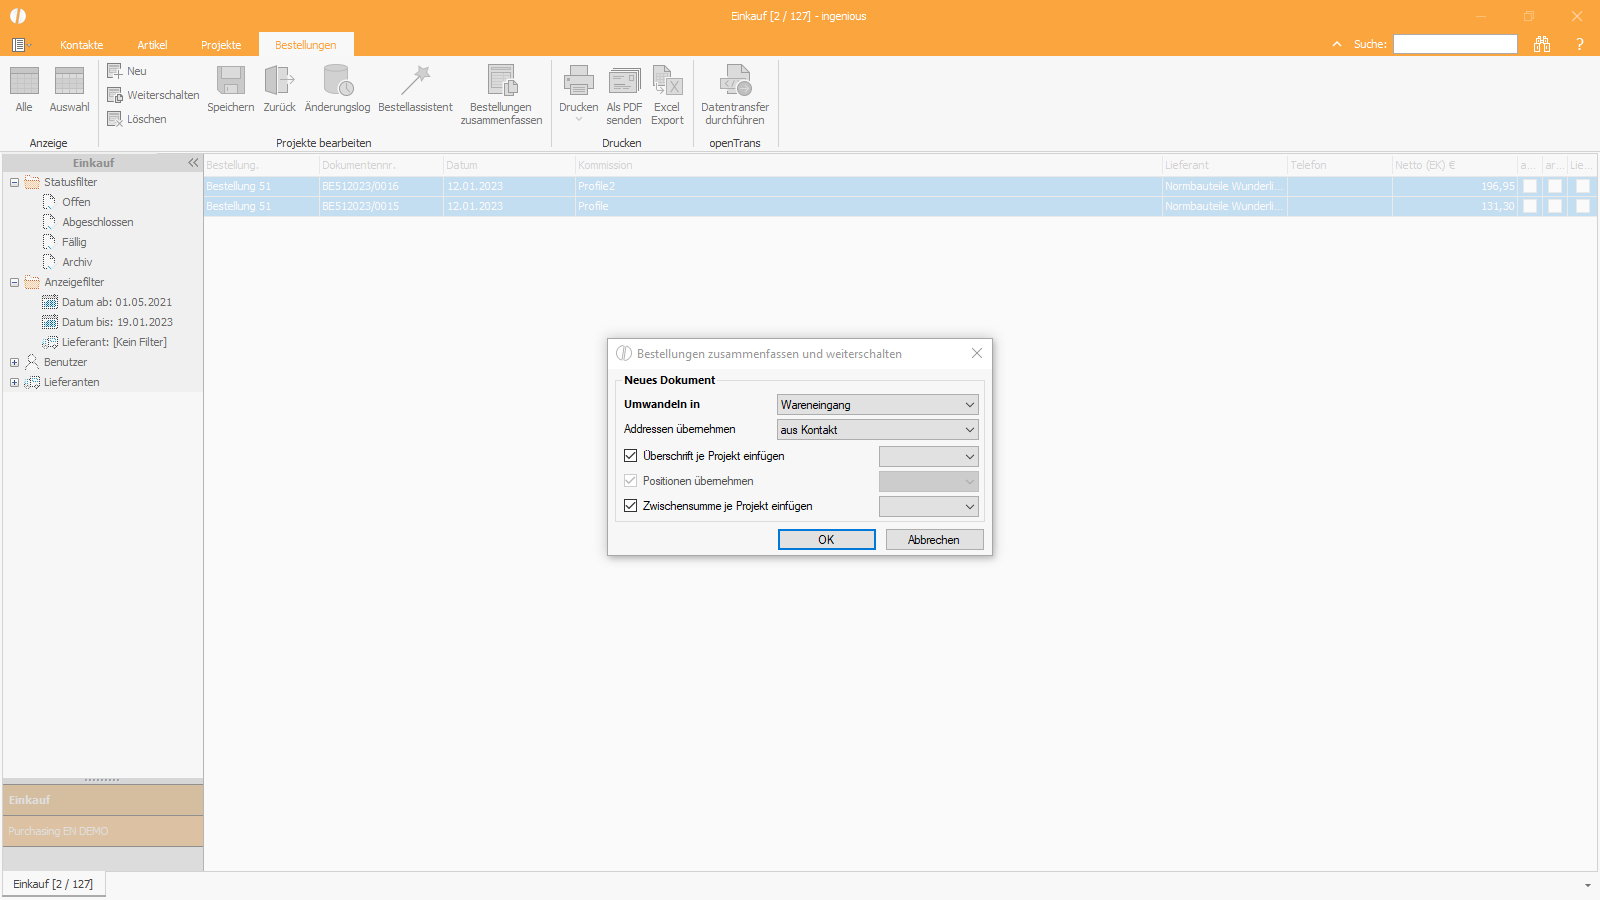Switch to the Artikel tab
The width and height of the screenshot is (1600, 900).
point(152,45)
